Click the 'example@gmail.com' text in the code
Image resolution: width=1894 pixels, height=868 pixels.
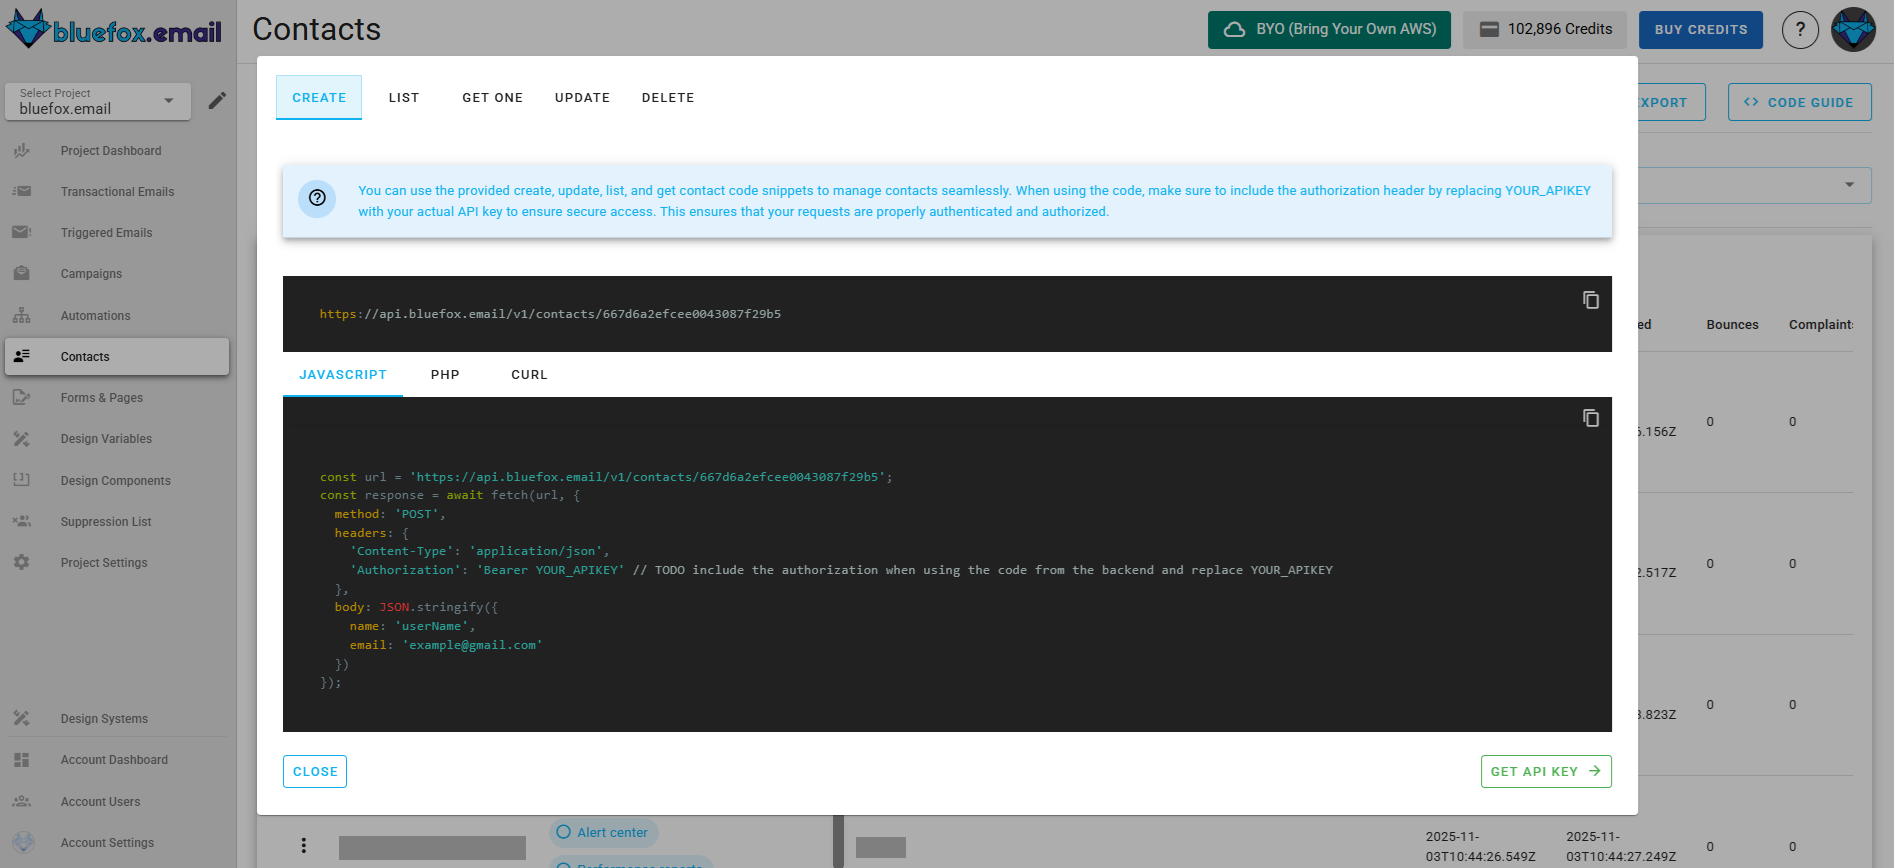(x=472, y=645)
